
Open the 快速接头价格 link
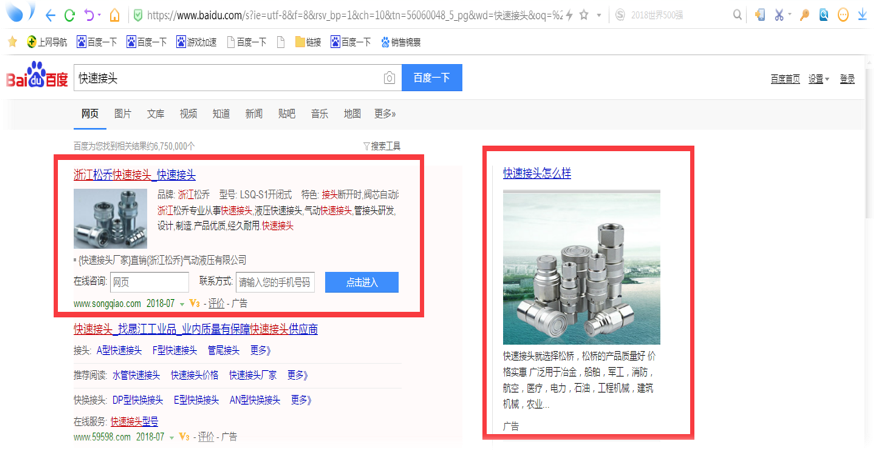(194, 375)
